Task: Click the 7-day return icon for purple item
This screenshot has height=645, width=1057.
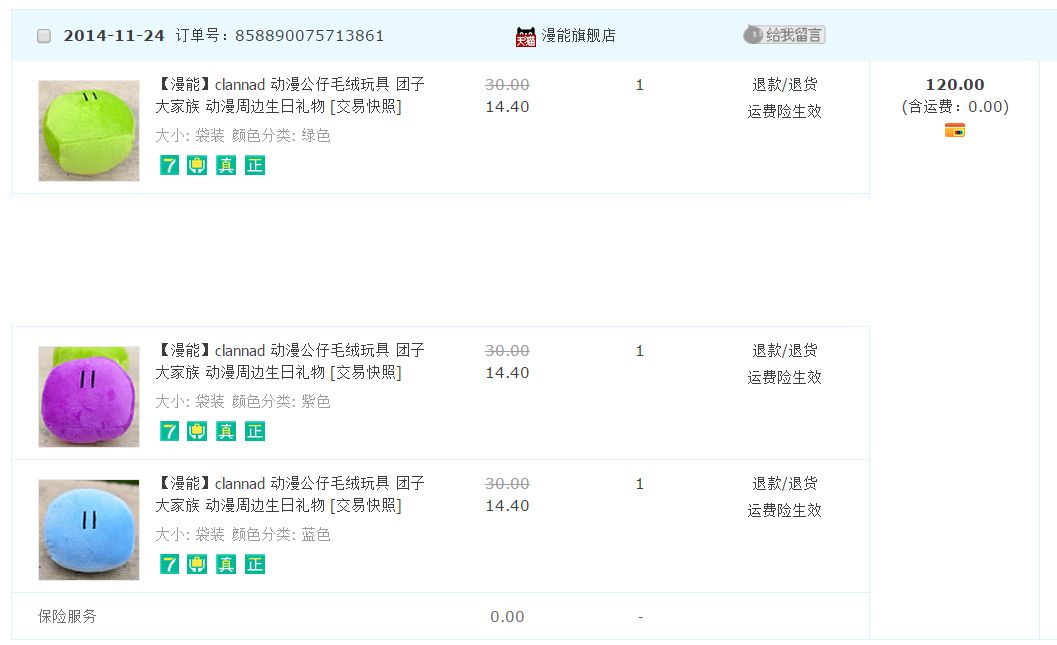Action: coord(170,431)
